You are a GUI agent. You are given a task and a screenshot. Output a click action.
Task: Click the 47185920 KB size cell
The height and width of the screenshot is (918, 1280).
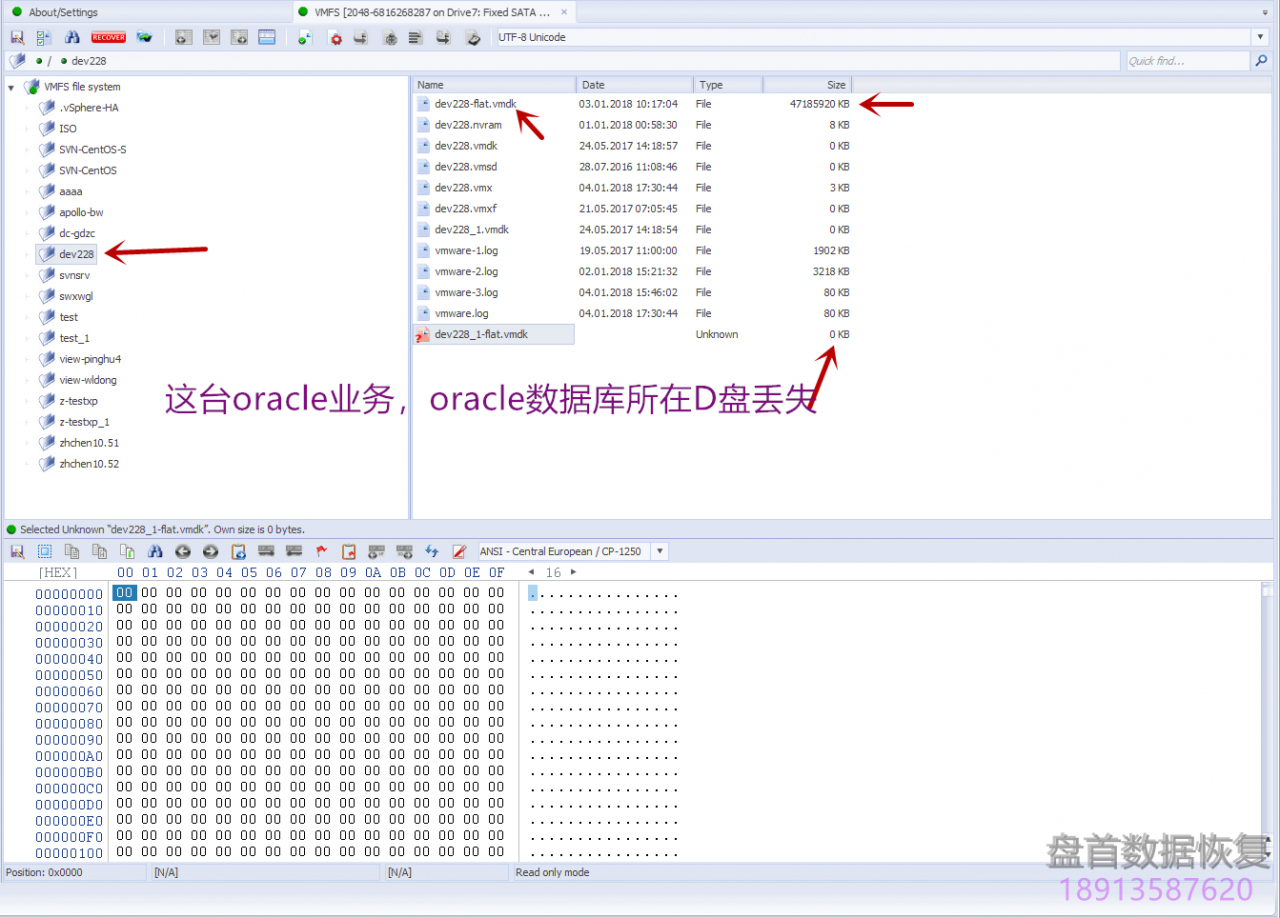coord(819,104)
